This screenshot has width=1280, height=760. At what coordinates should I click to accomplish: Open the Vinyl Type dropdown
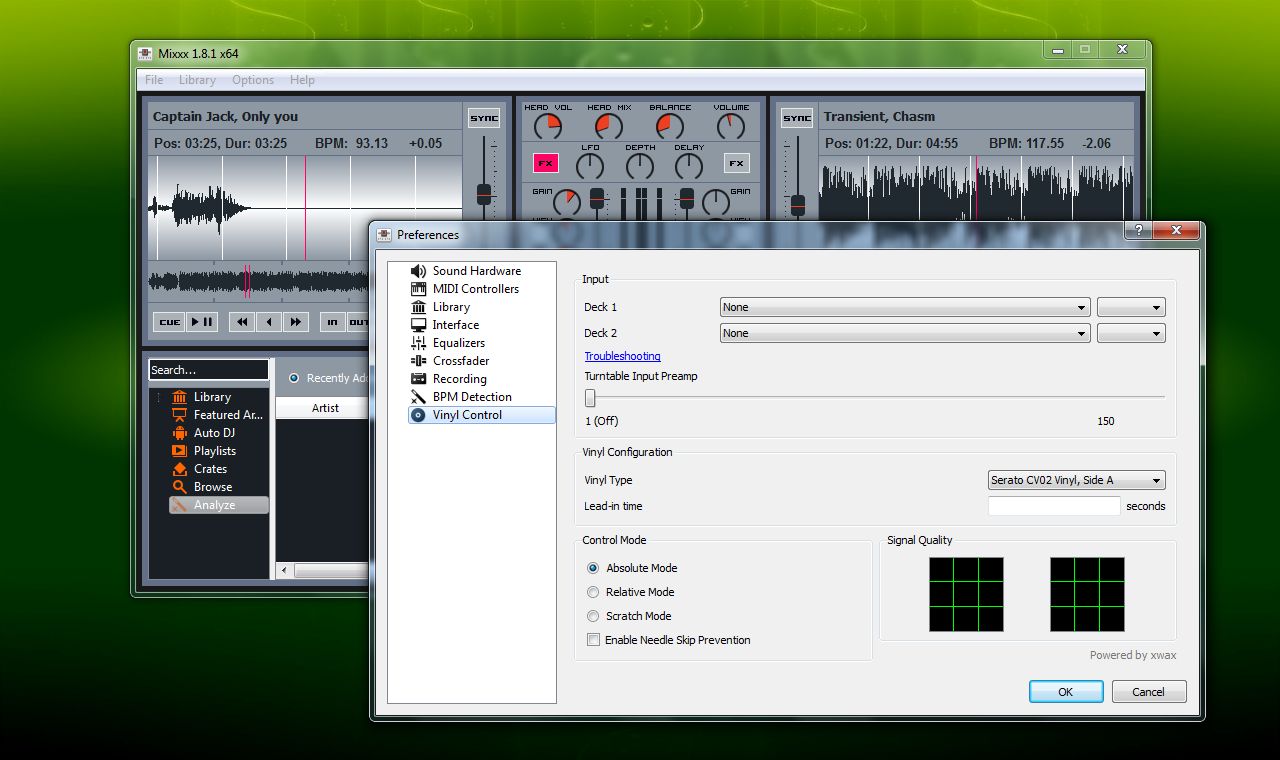coord(1076,480)
